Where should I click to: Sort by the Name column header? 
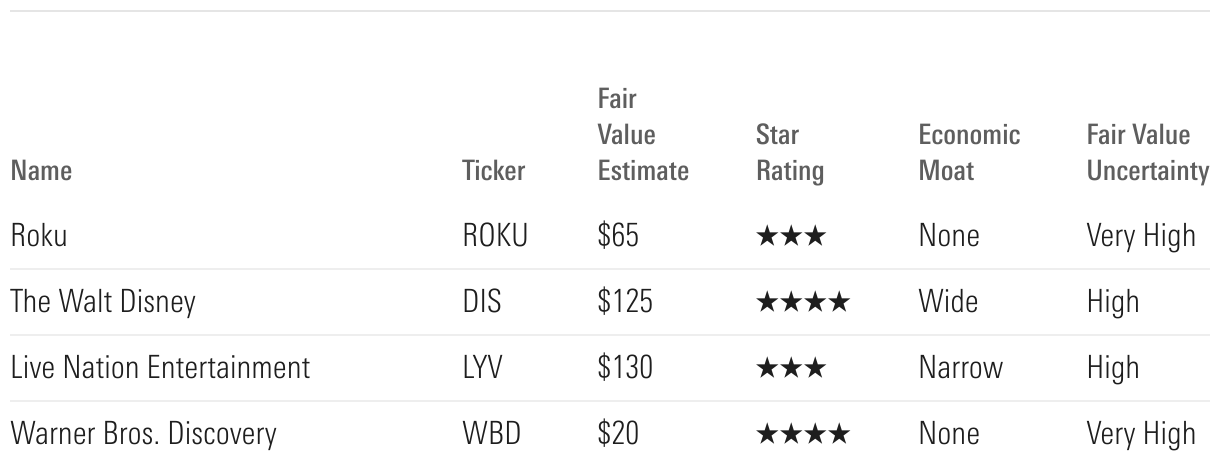click(x=41, y=171)
